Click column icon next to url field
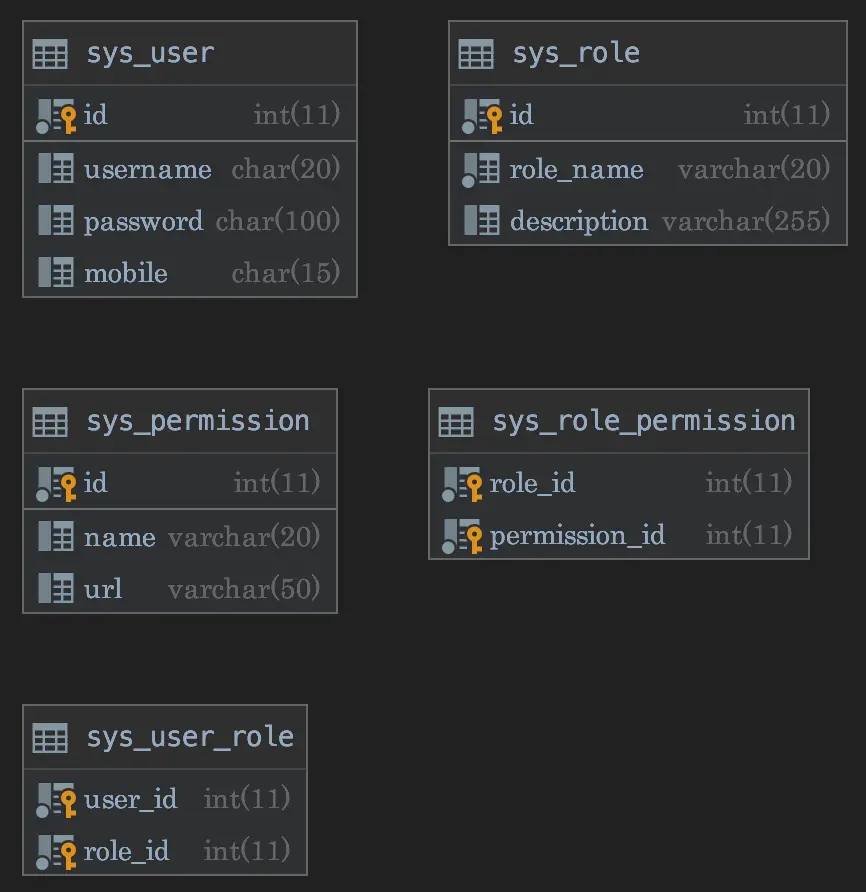The image size is (866, 892). pyautogui.click(x=56, y=588)
